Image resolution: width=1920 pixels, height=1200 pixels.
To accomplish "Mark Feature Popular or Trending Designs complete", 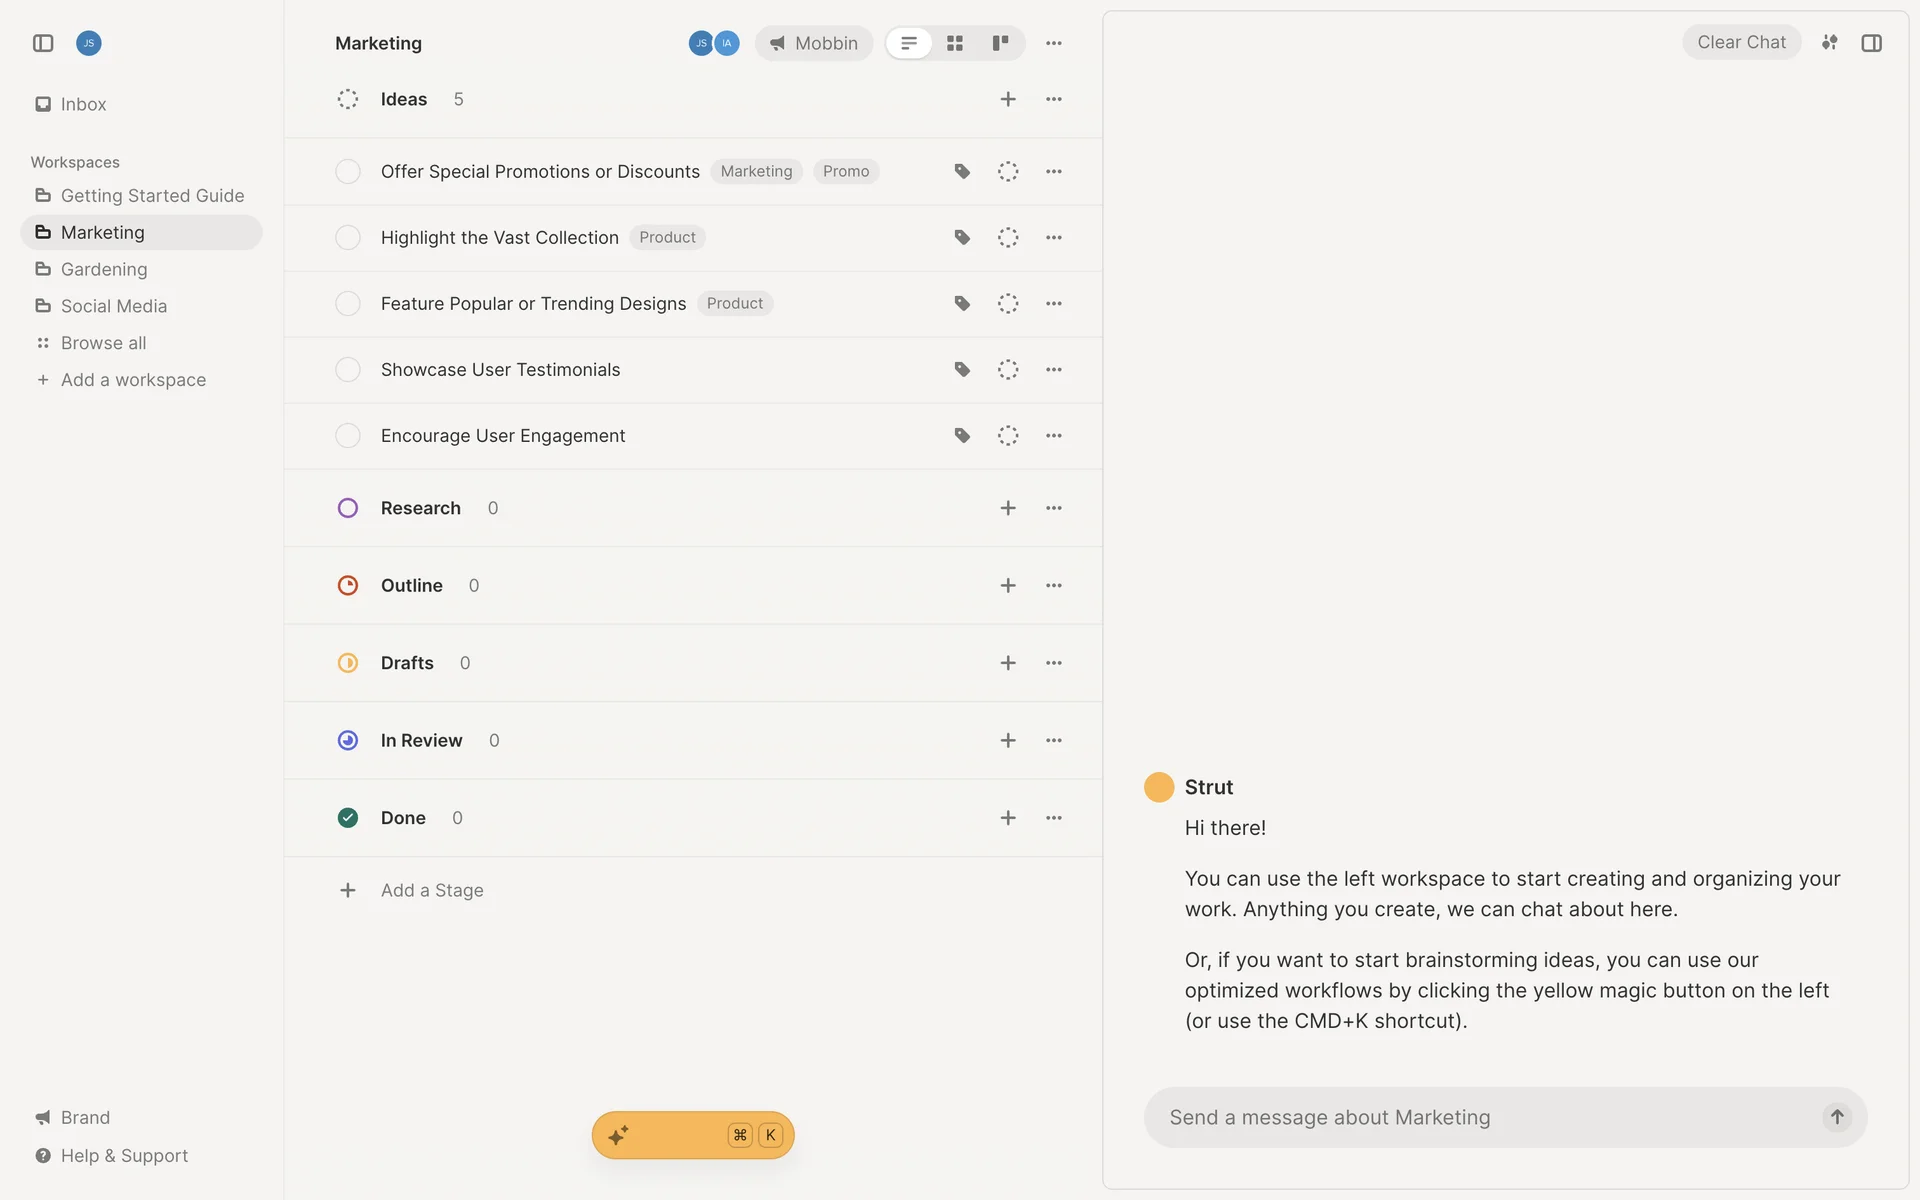I will tap(348, 304).
